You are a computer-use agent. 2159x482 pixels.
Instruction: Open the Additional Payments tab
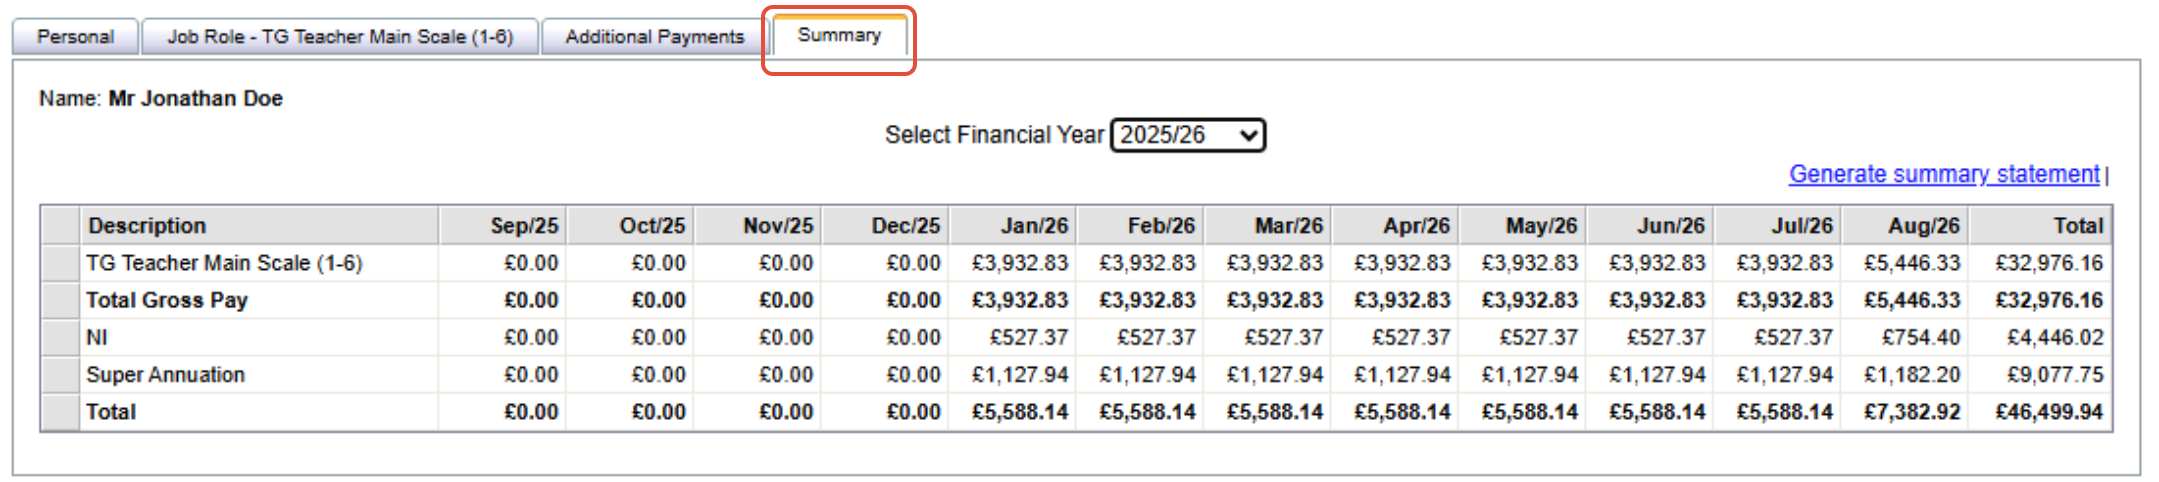[654, 37]
